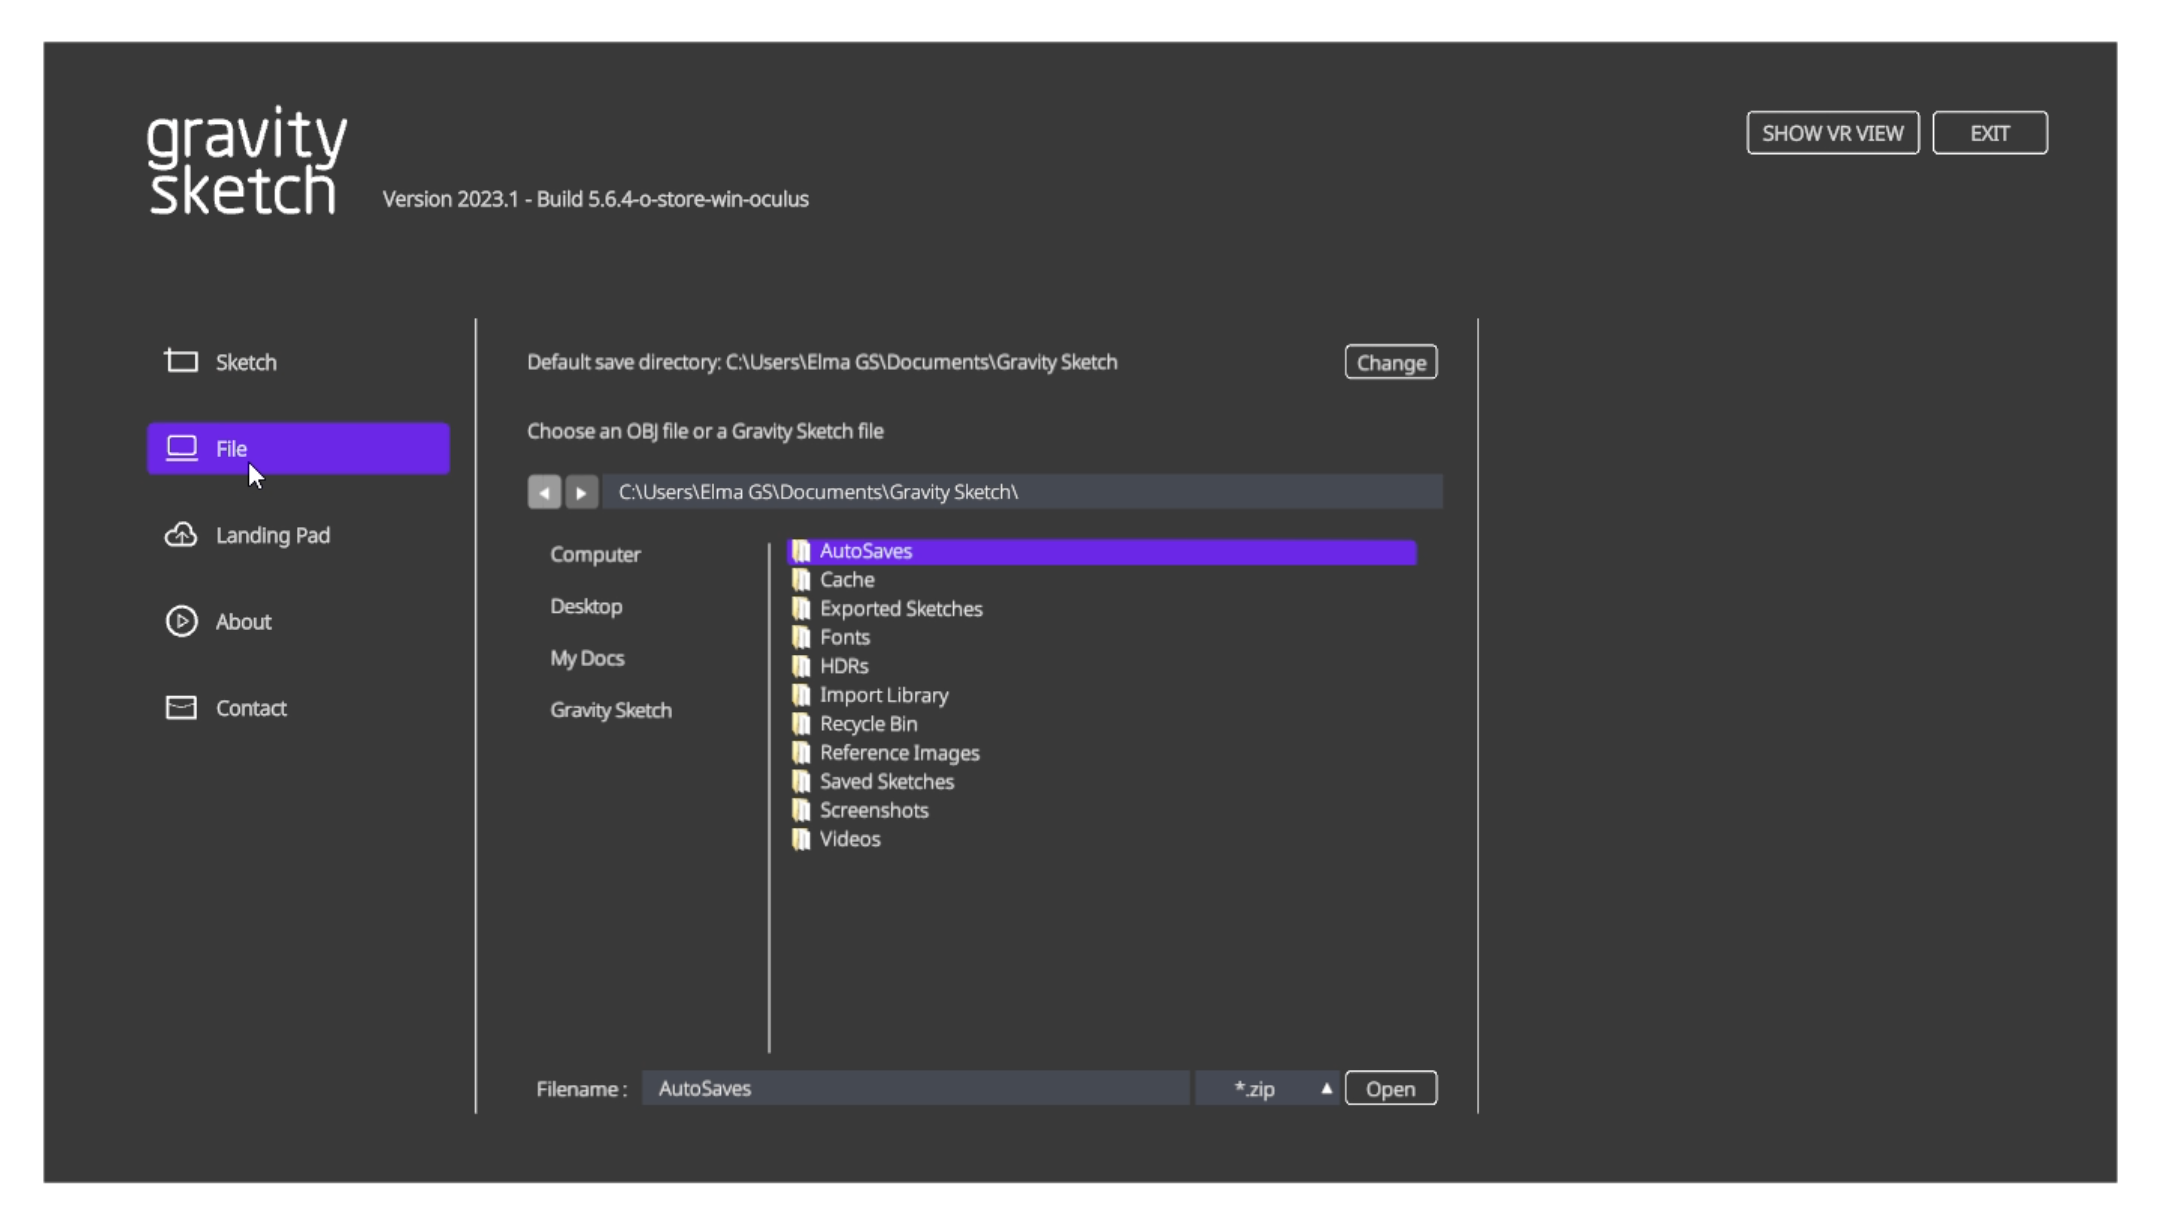Go back using the left arrow navigation button
Image resolution: width=2164 pixels, height=1216 pixels.
pos(544,492)
